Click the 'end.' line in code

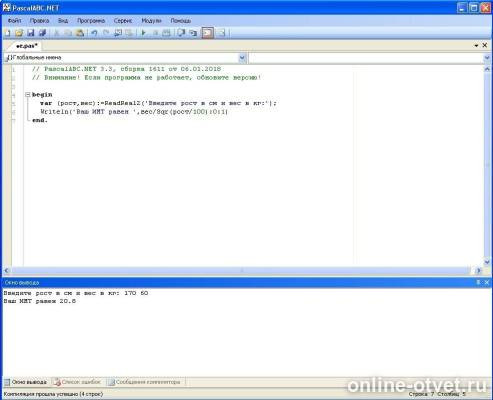point(40,120)
